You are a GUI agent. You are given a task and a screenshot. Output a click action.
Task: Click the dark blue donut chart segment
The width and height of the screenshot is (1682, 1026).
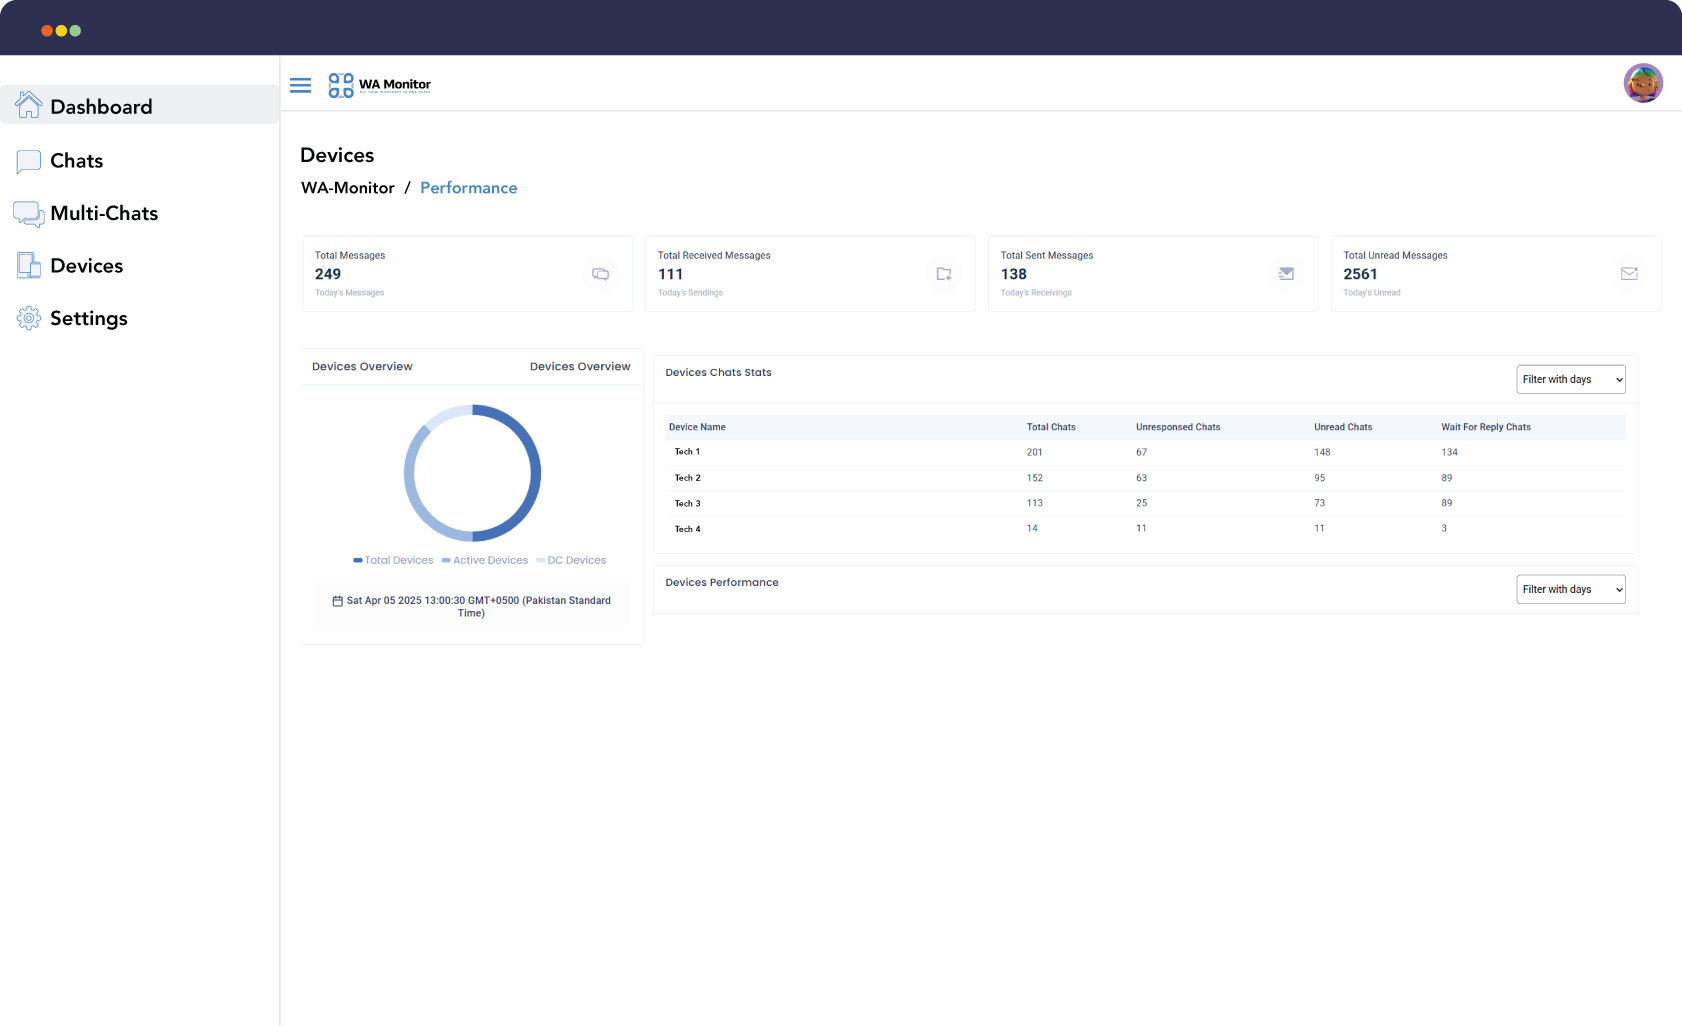tap(533, 475)
